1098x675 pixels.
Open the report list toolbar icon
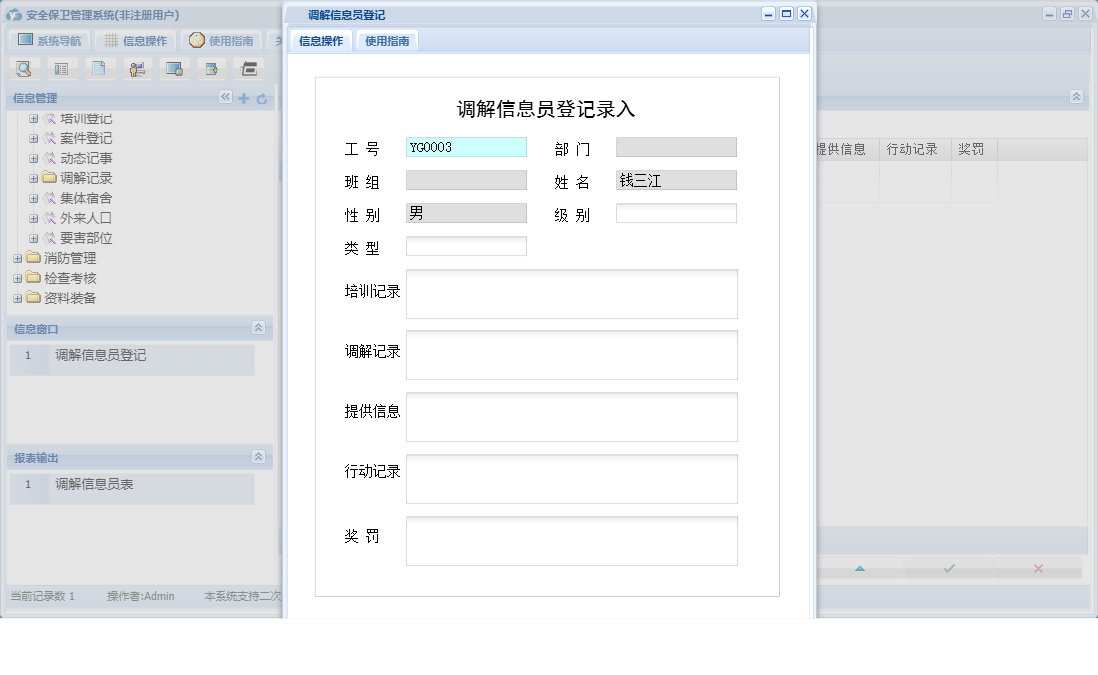pos(62,68)
